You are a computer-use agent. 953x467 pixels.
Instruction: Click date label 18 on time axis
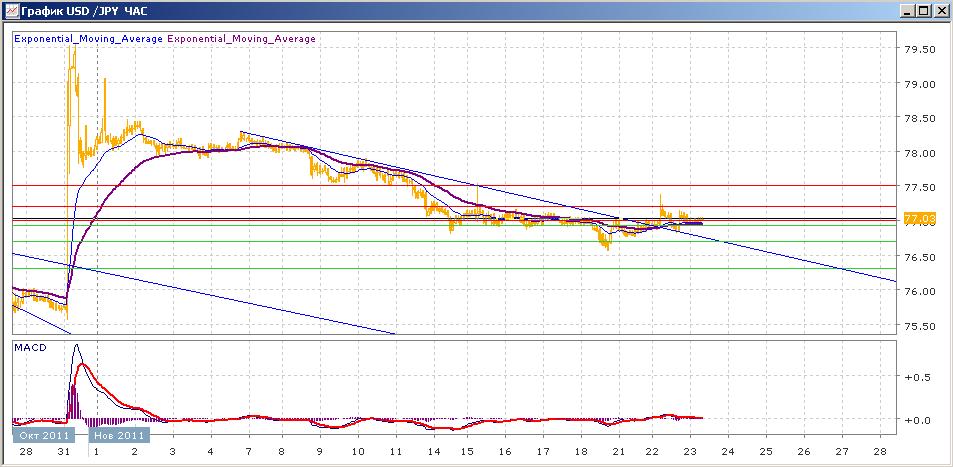[580, 453]
